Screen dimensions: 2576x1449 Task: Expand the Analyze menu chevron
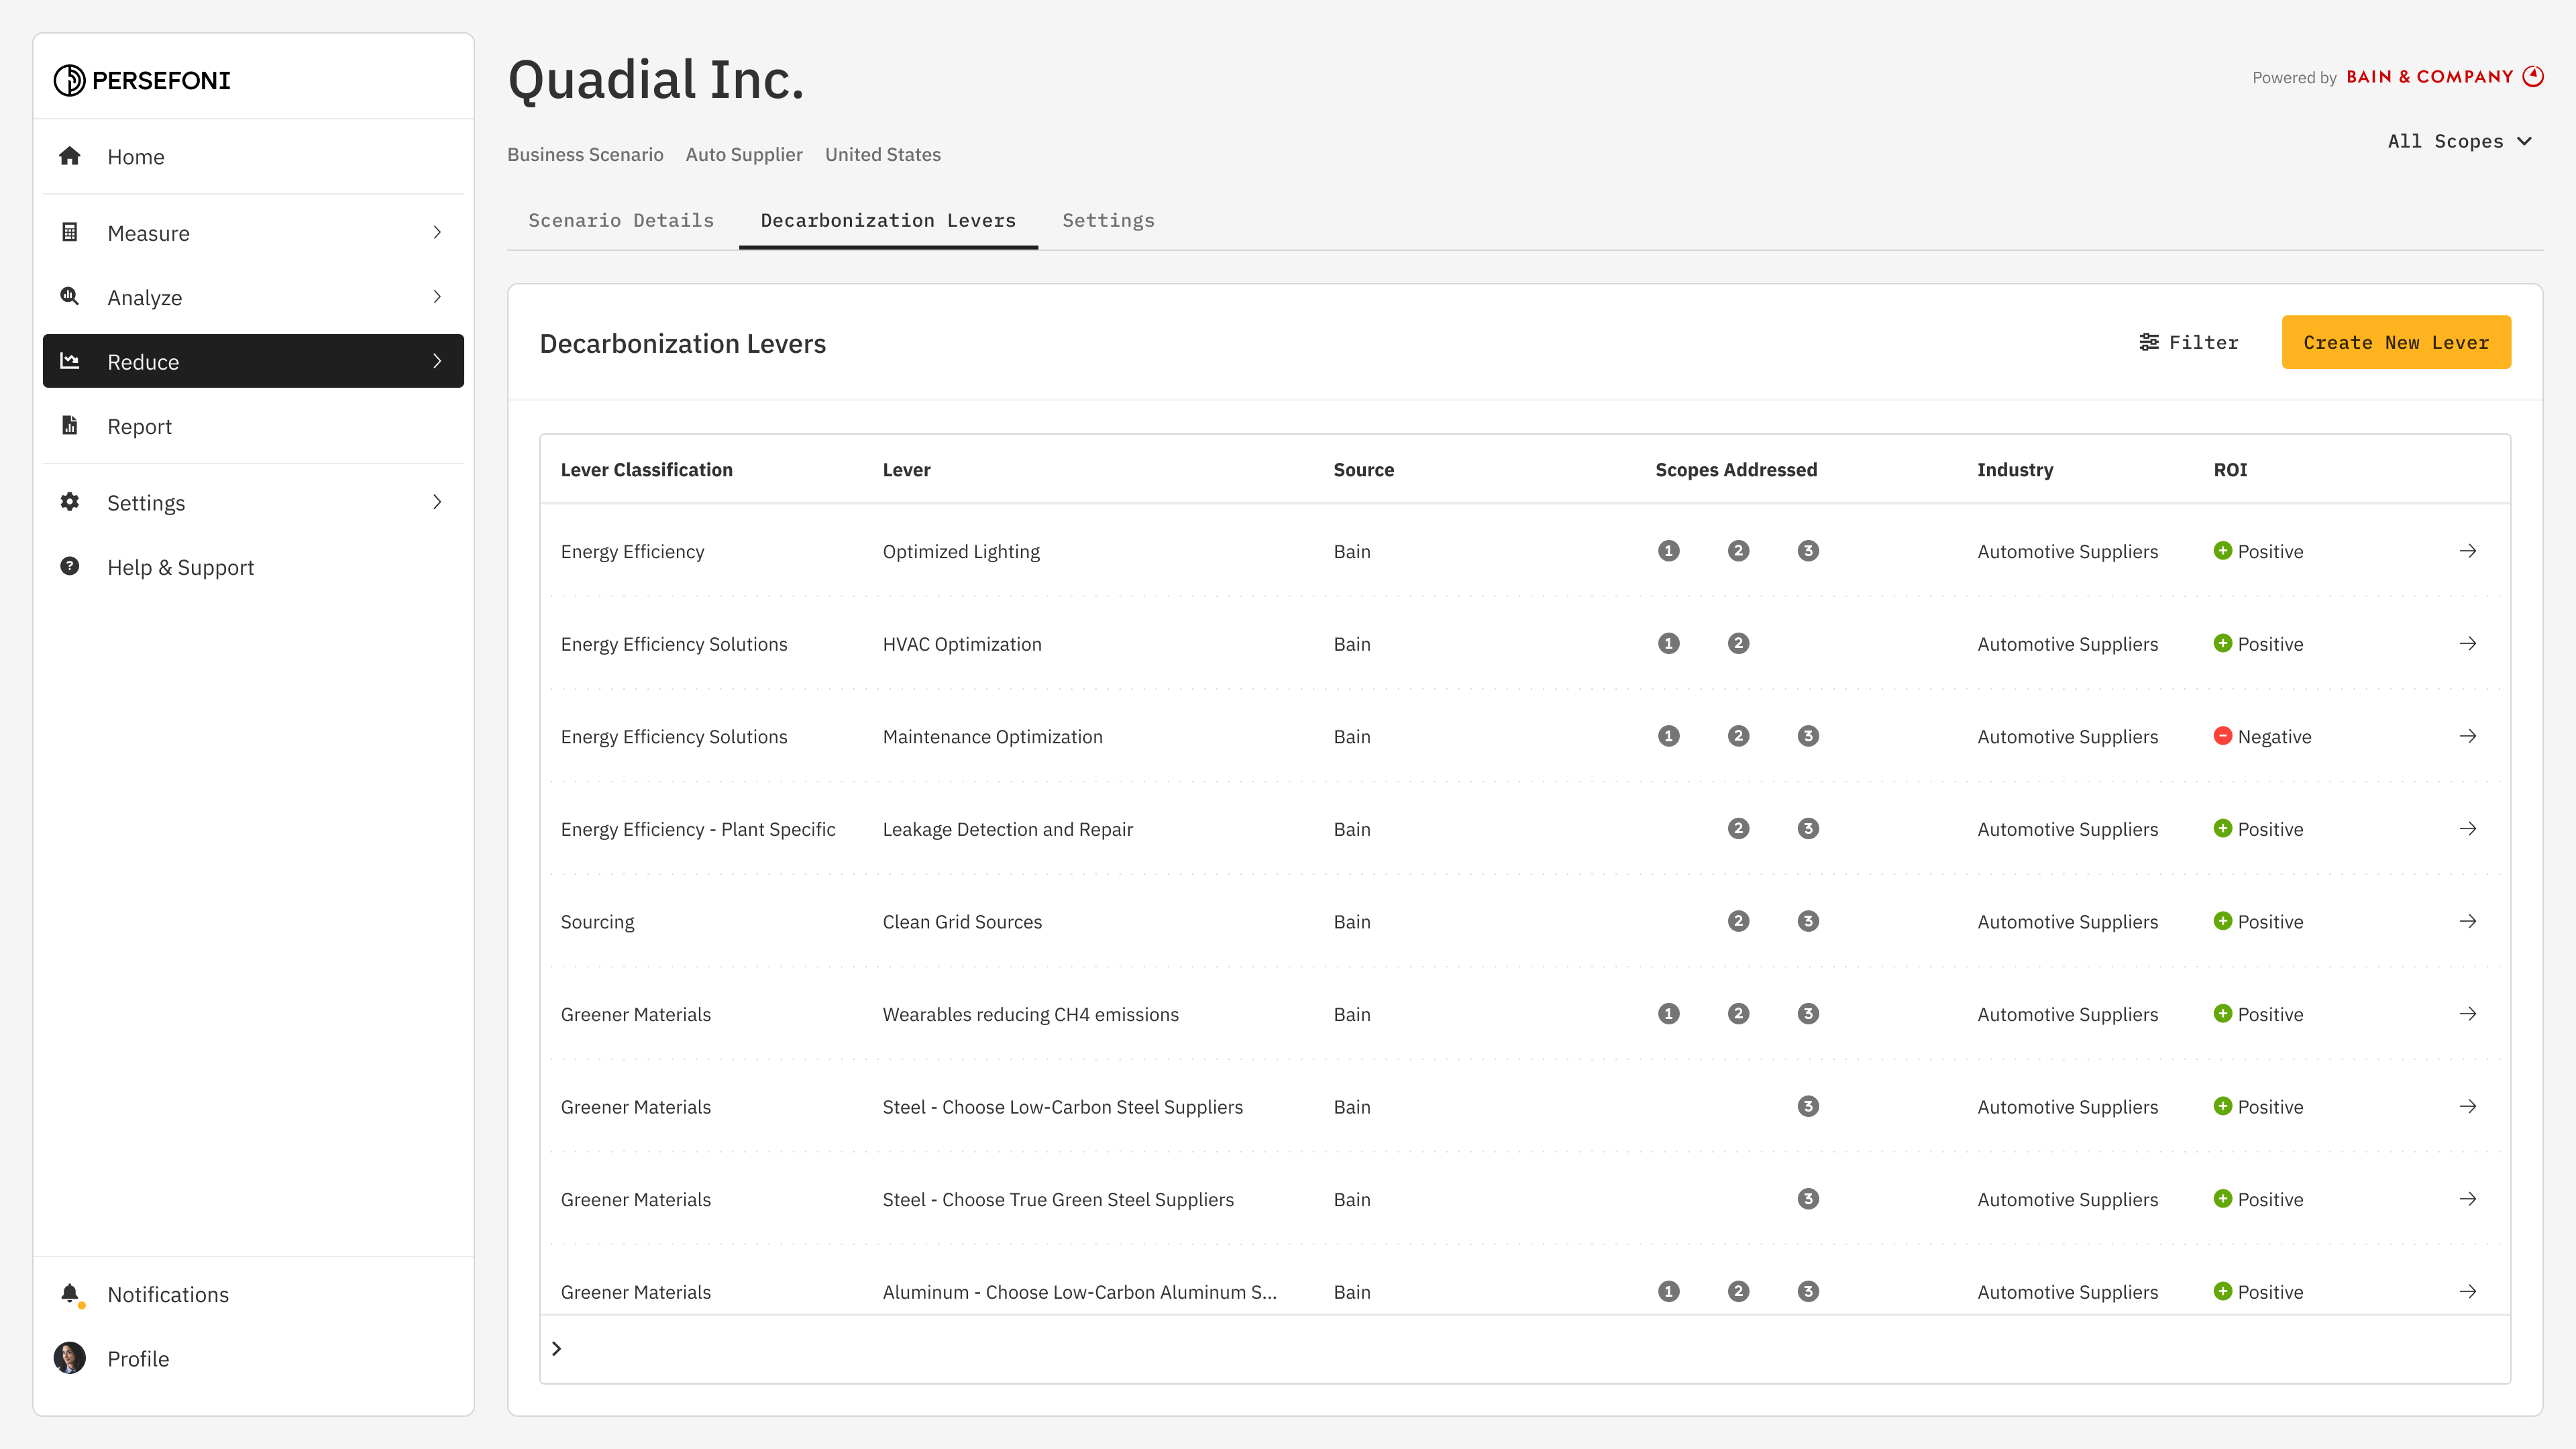tap(437, 297)
